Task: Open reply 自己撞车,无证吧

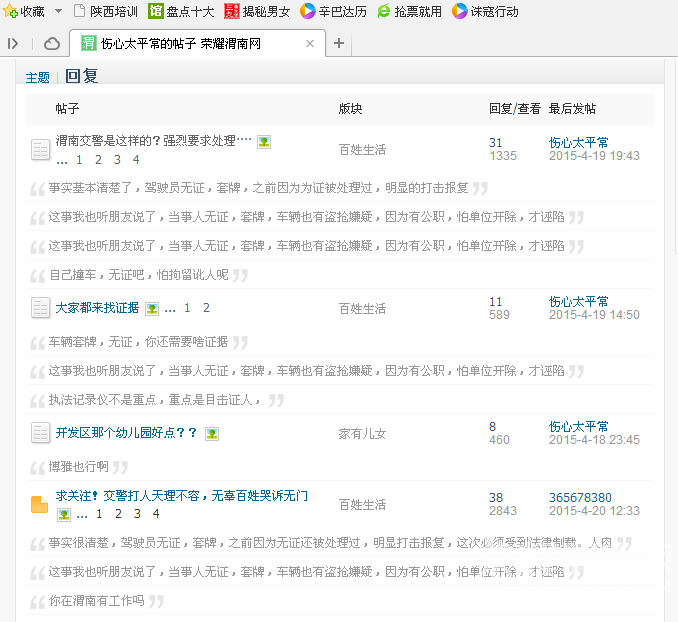Action: [x=138, y=275]
